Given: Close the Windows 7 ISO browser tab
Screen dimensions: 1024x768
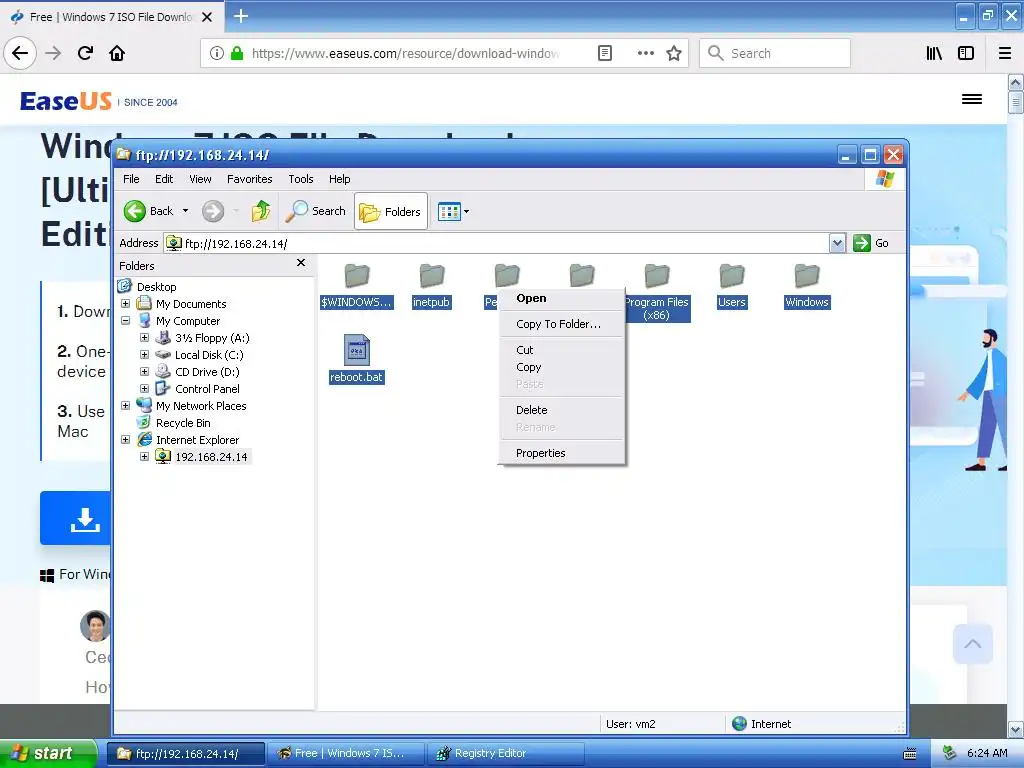Looking at the screenshot, I should [x=207, y=17].
